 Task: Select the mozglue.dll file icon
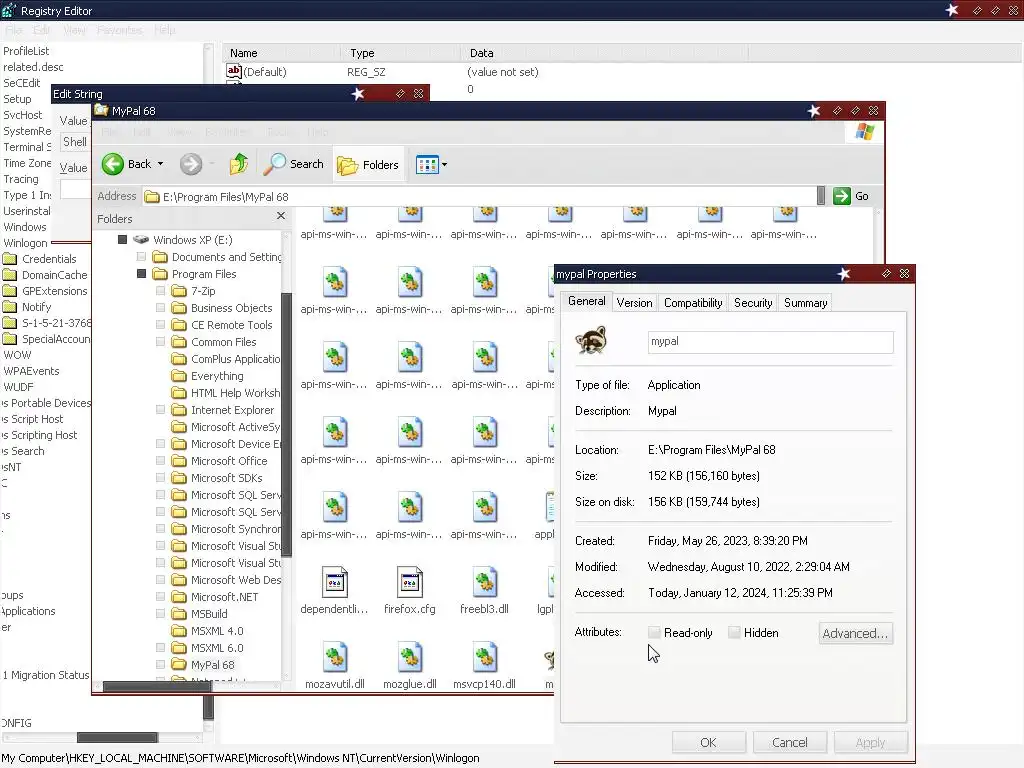pyautogui.click(x=409, y=657)
